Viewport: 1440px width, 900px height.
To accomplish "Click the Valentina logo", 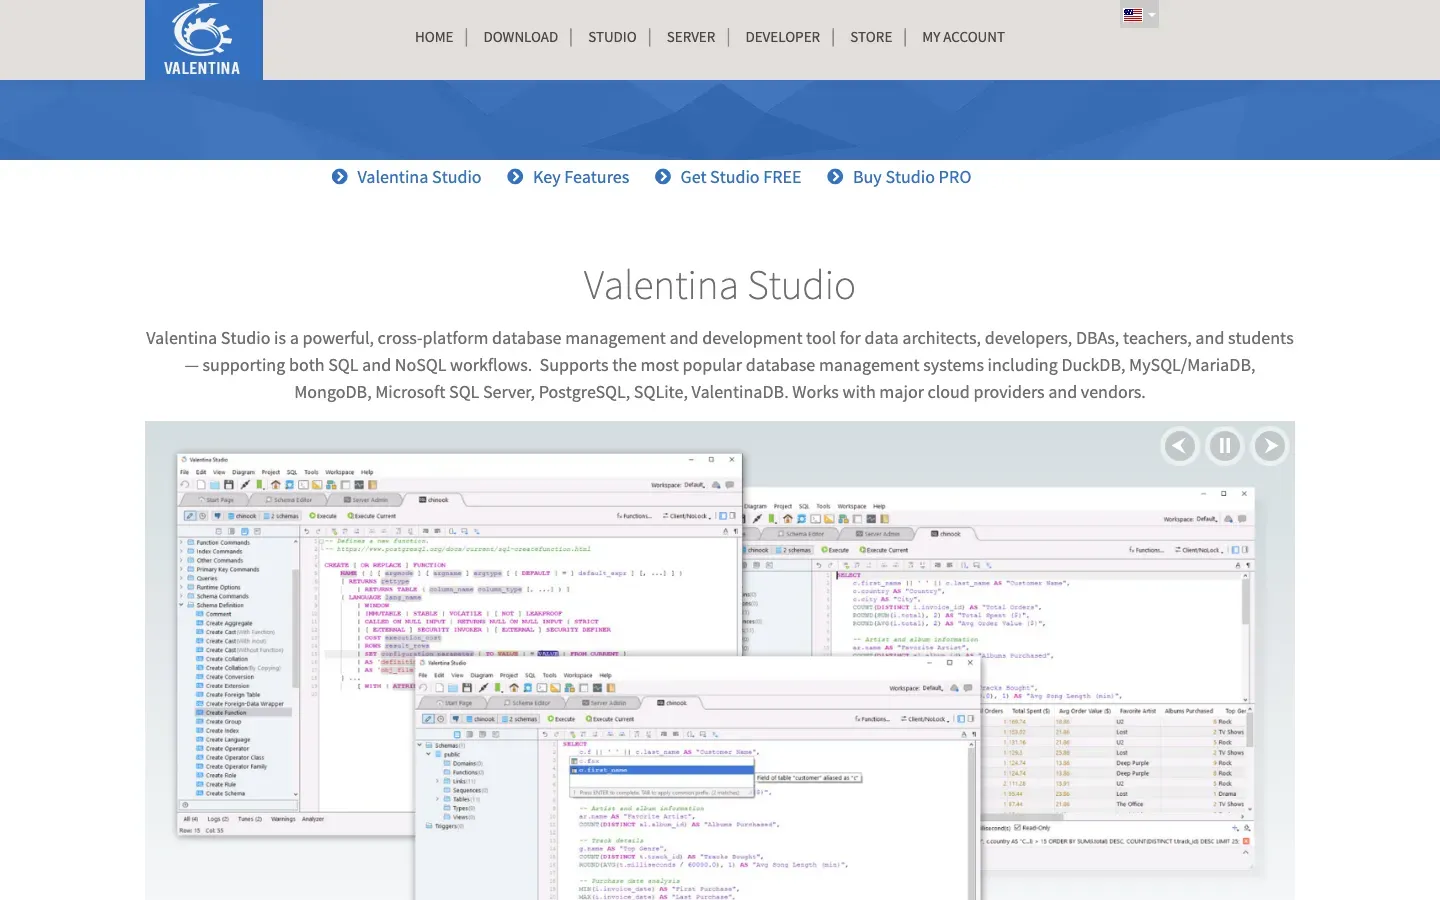I will [203, 40].
